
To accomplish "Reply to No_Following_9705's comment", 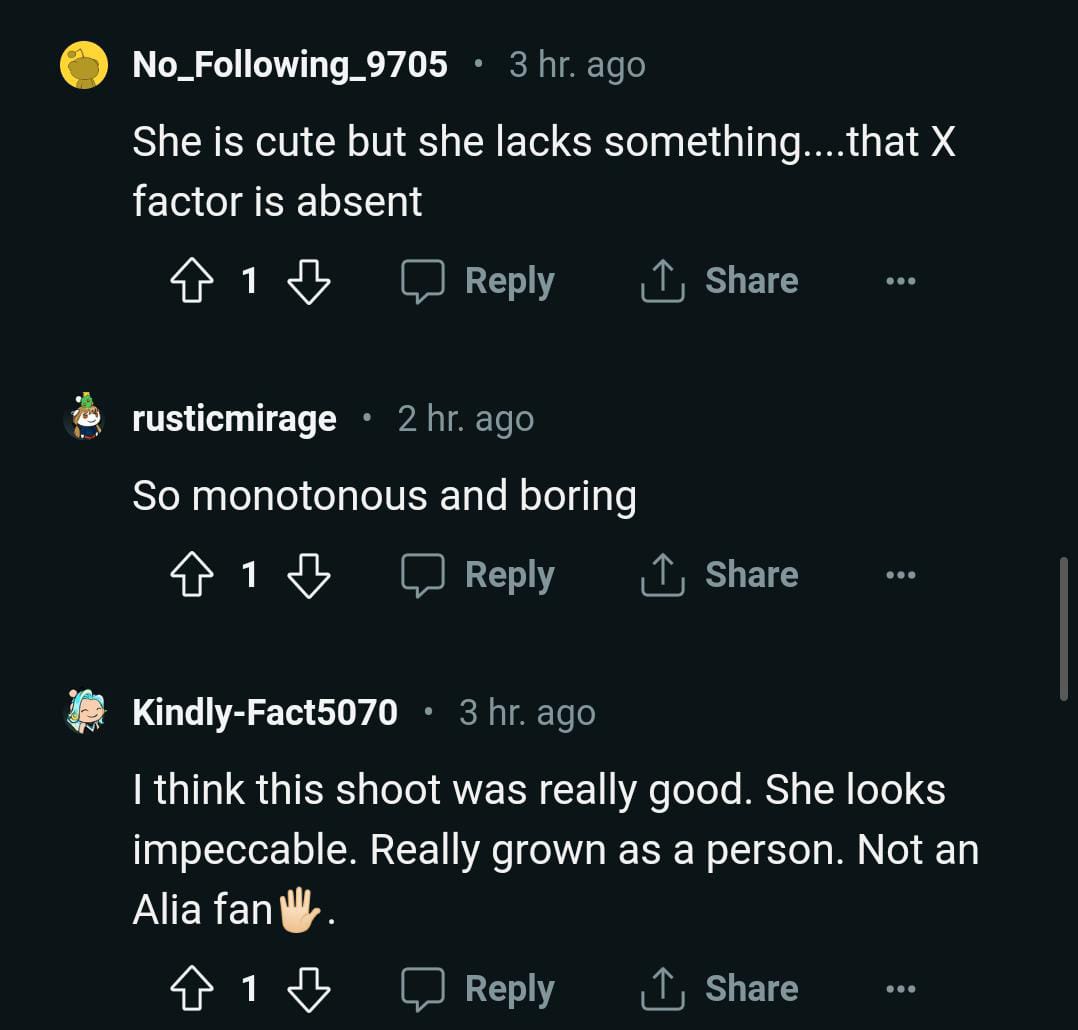I will coord(478,282).
